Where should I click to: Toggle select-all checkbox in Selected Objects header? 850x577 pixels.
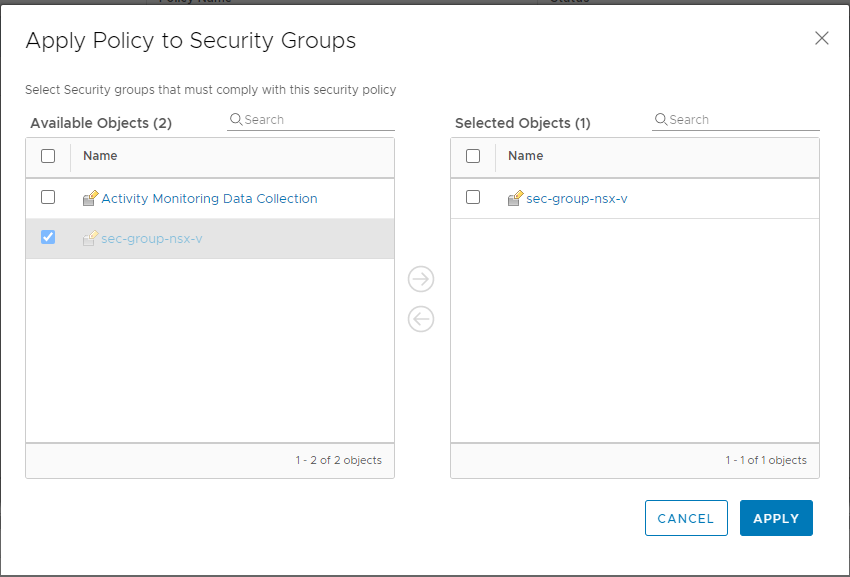(473, 156)
